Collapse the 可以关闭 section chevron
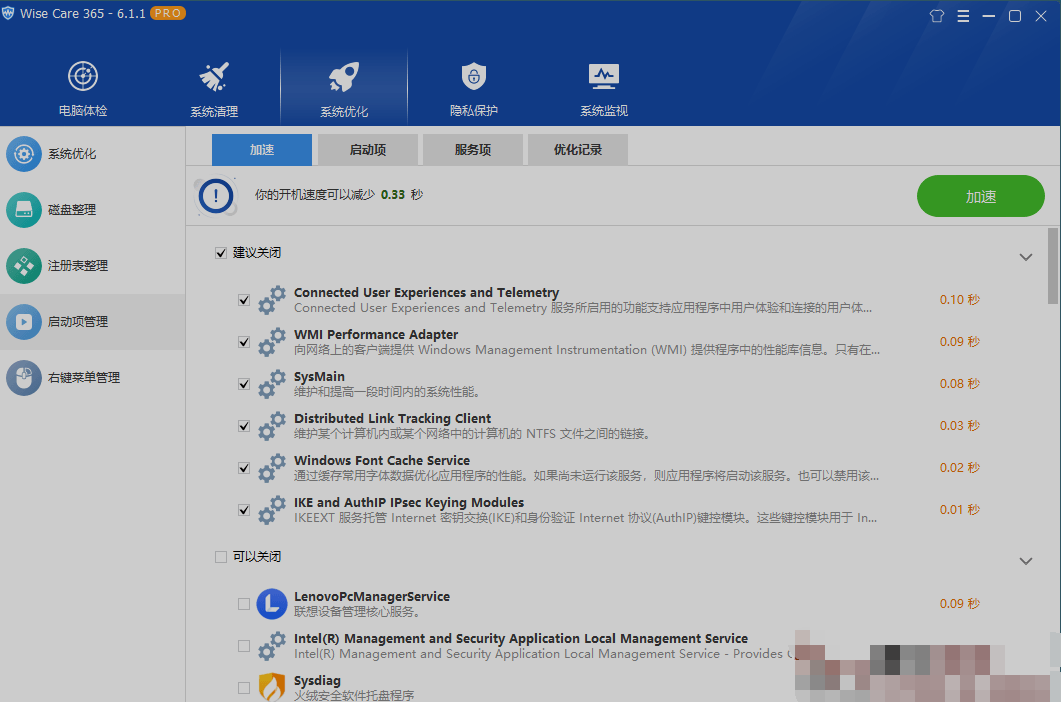 (1026, 561)
